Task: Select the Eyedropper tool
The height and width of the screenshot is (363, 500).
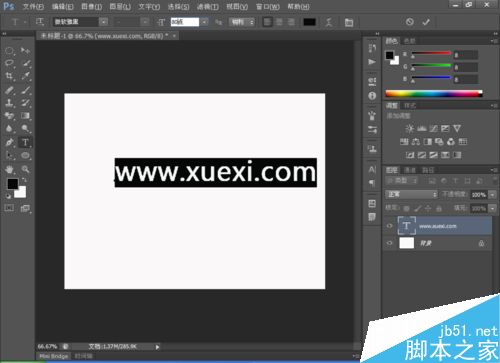Action: click(25, 76)
